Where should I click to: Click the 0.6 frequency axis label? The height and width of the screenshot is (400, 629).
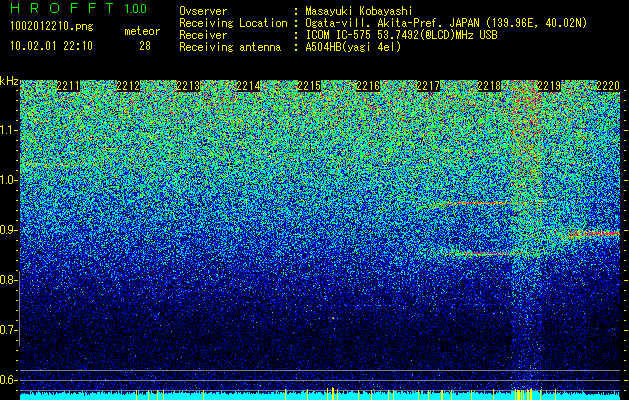click(x=9, y=380)
